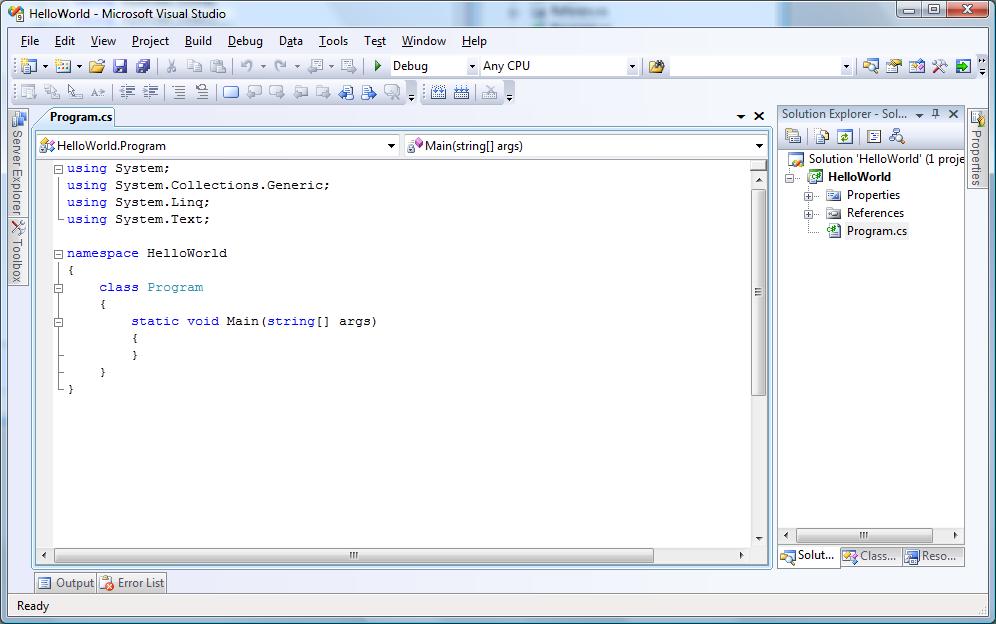Viewport: 996px width, 624px height.
Task: Open Toolbox via the hammer and wrench icon
Action: click(x=939, y=66)
